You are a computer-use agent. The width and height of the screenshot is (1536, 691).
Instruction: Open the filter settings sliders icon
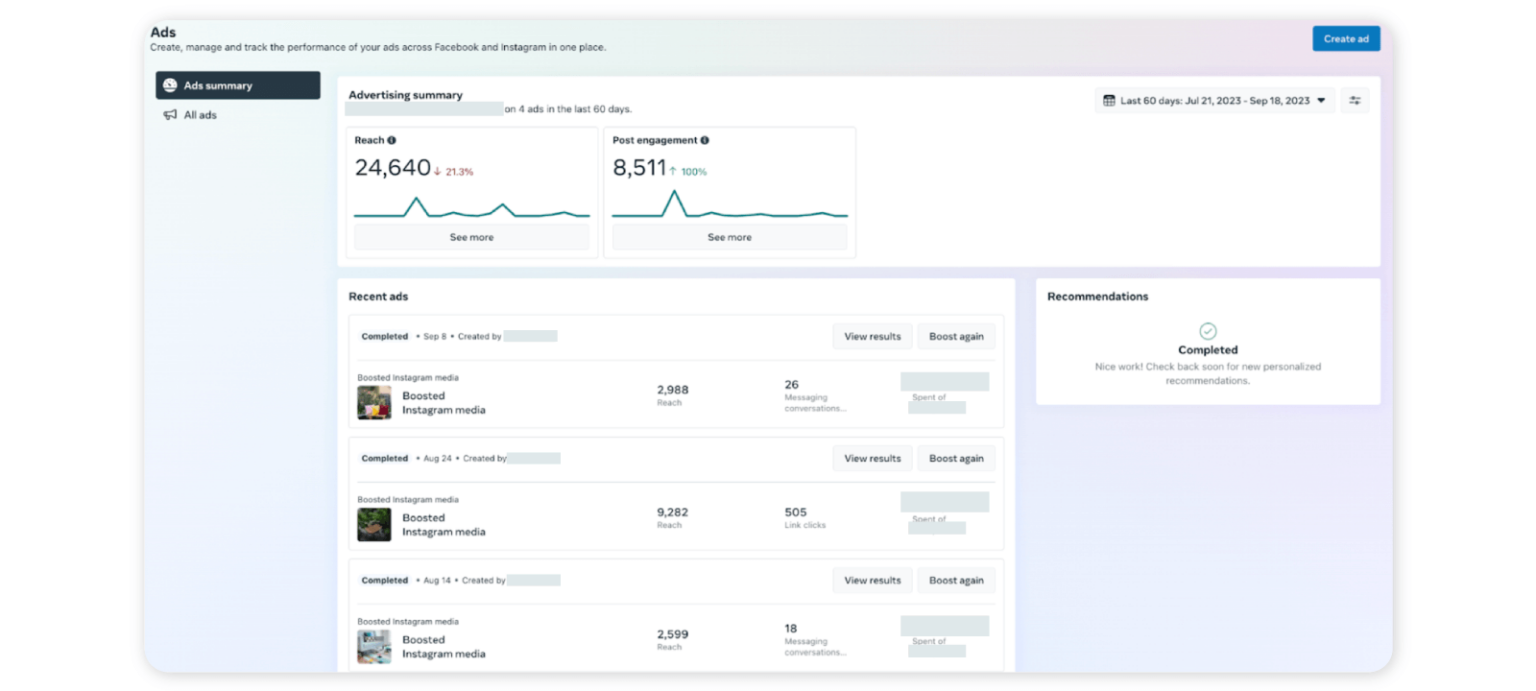(1355, 101)
